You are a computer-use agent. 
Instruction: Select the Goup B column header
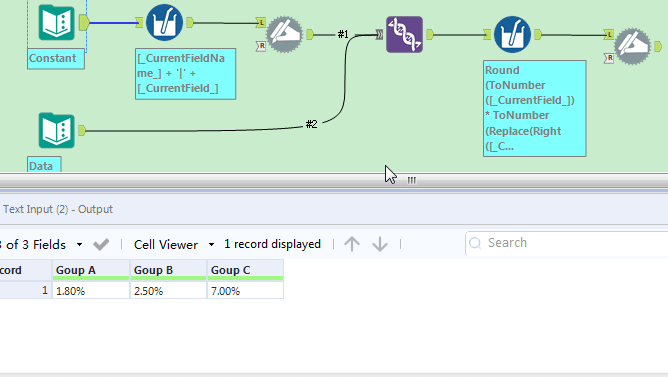coord(169,270)
